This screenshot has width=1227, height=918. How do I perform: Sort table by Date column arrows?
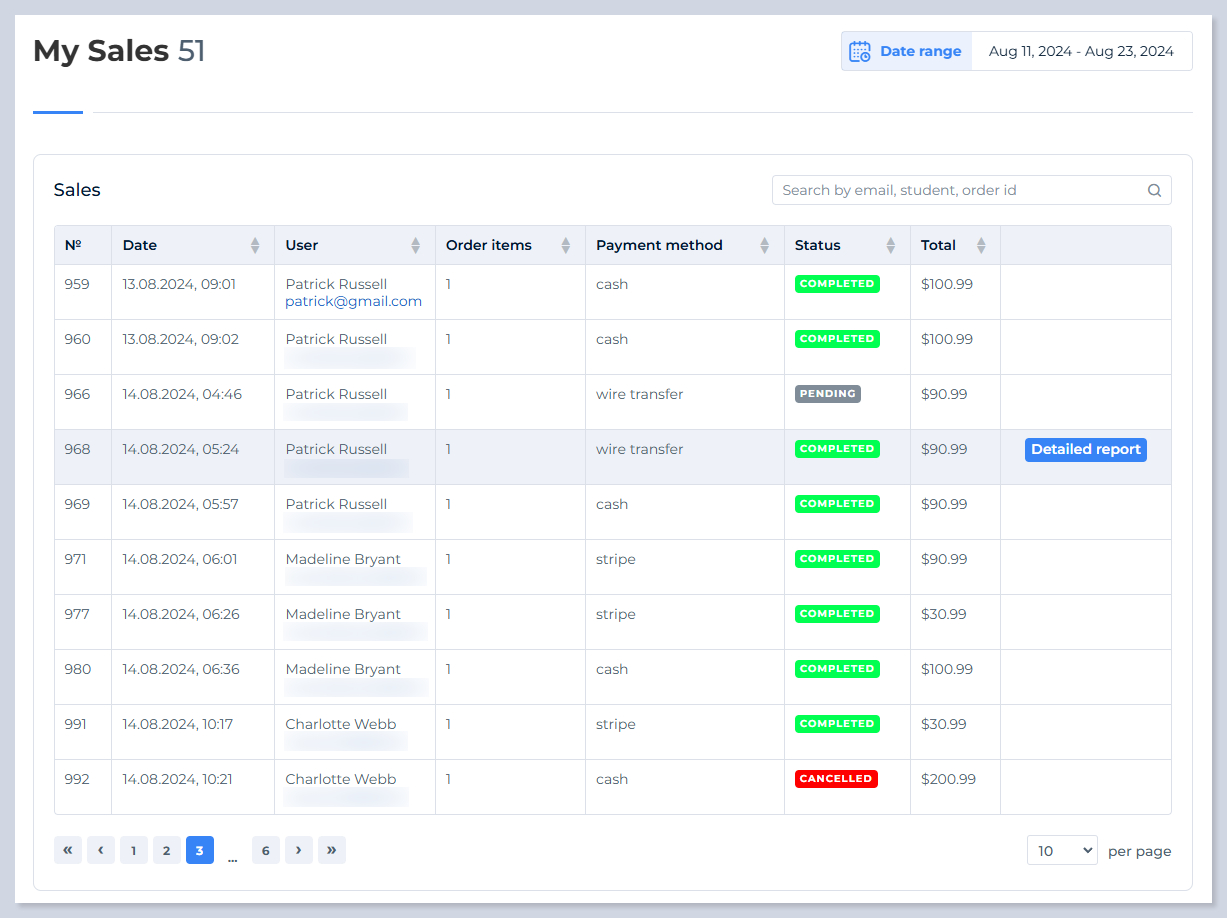click(255, 245)
